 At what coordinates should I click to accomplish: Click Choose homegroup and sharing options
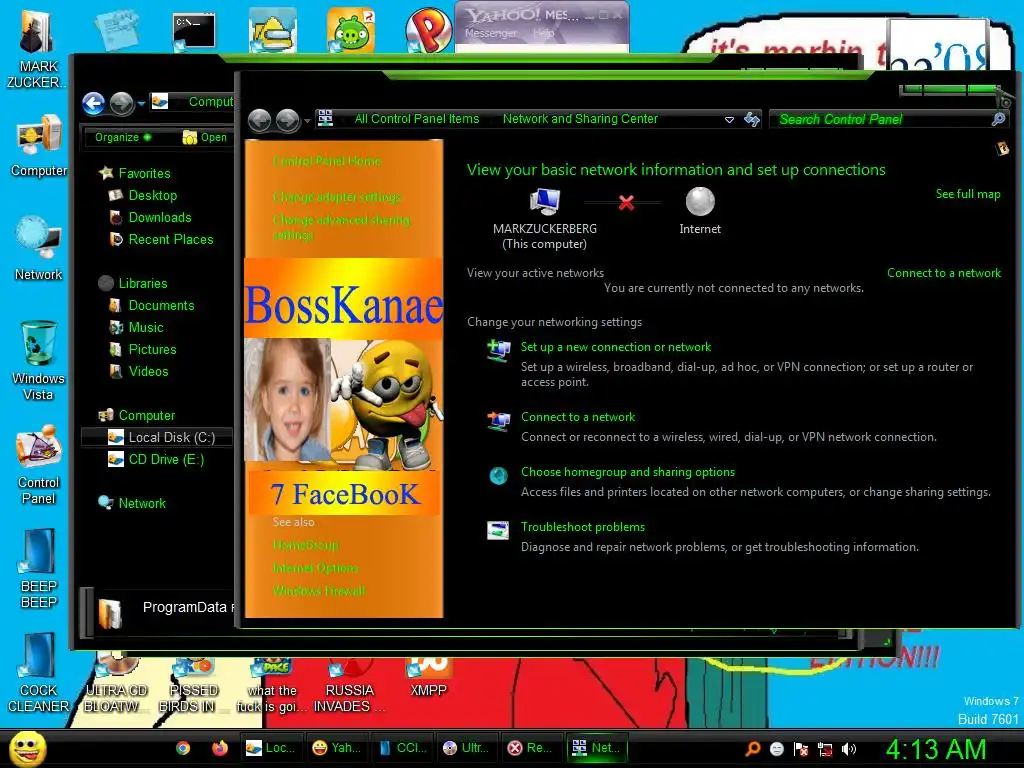coord(628,472)
